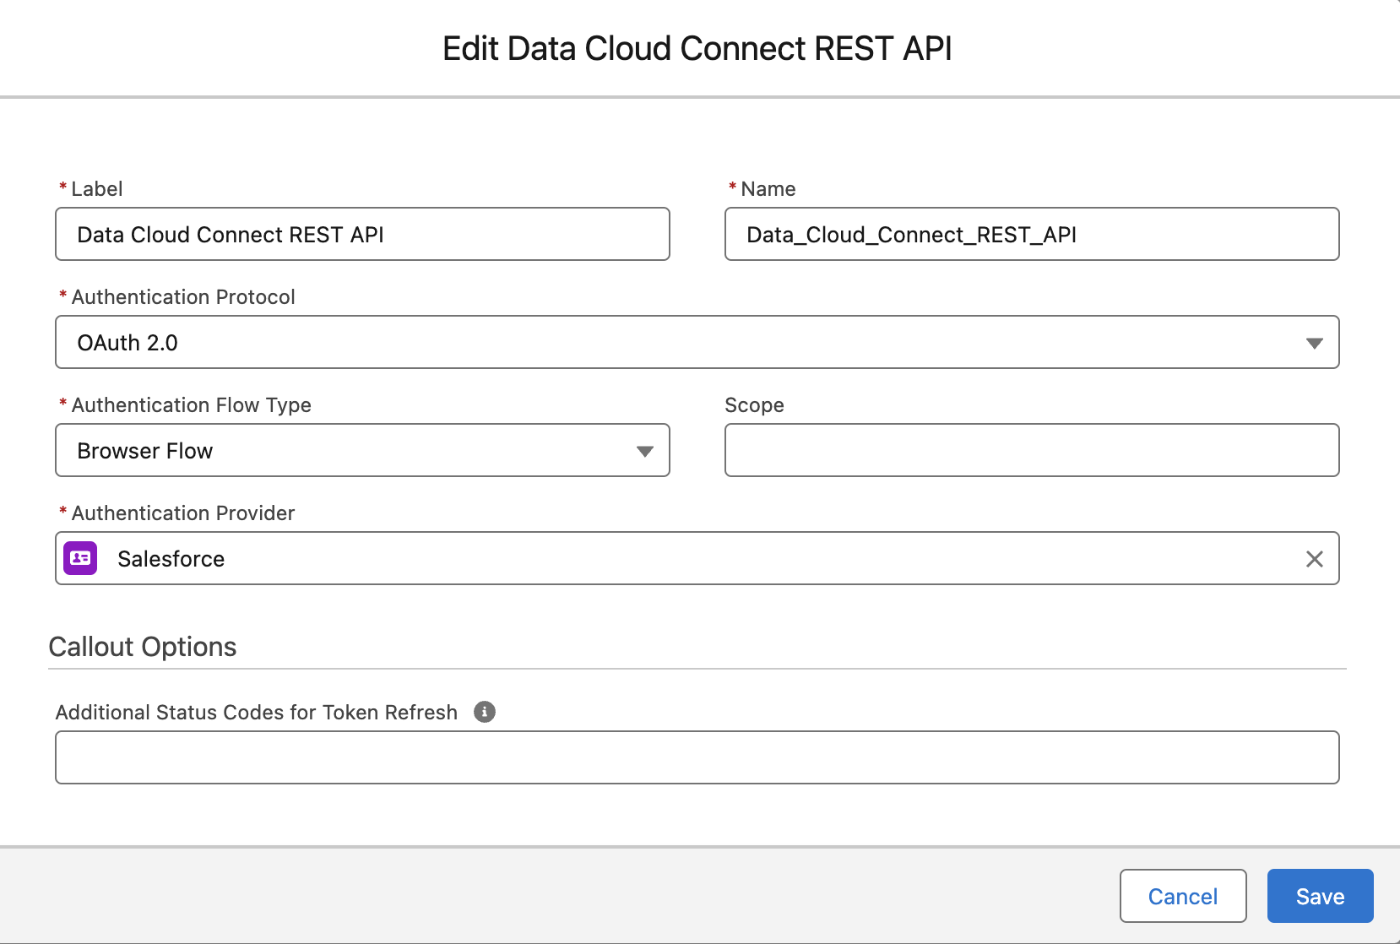The width and height of the screenshot is (1400, 944).
Task: Click the Label input field
Action: (362, 234)
